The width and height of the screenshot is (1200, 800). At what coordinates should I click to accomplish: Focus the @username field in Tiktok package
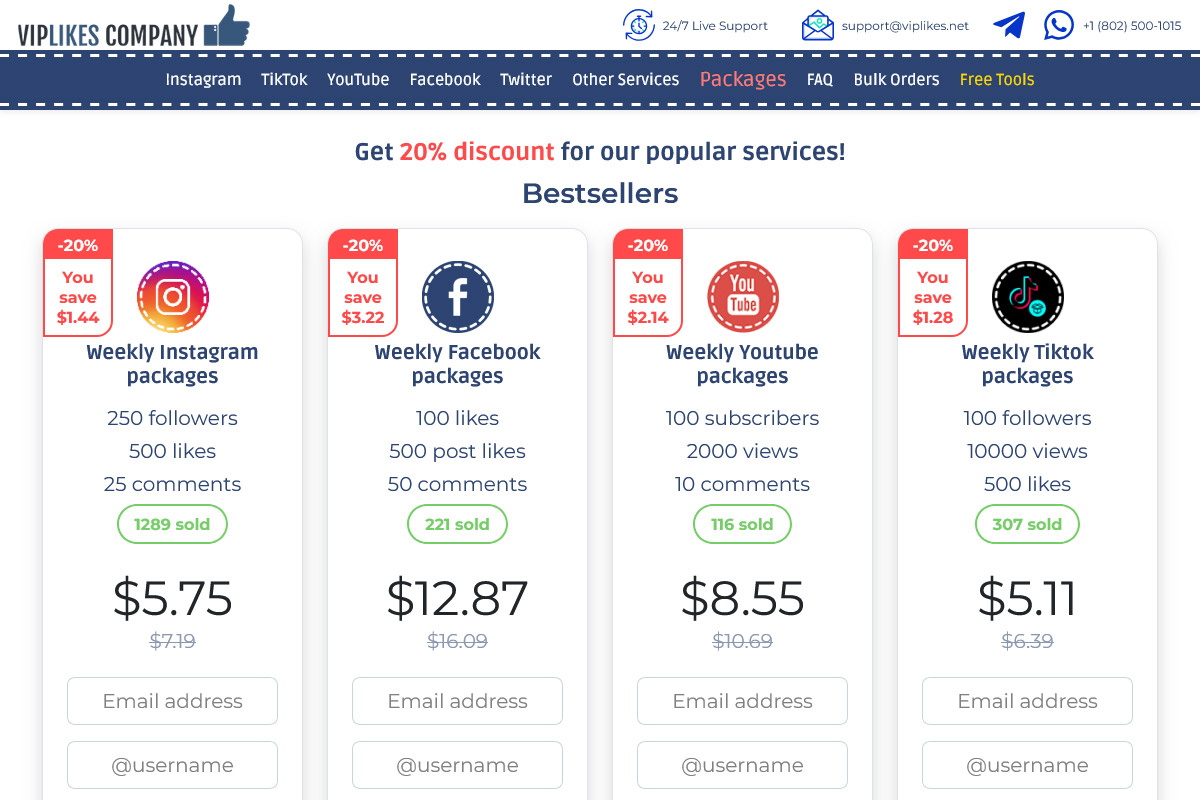pos(1027,765)
